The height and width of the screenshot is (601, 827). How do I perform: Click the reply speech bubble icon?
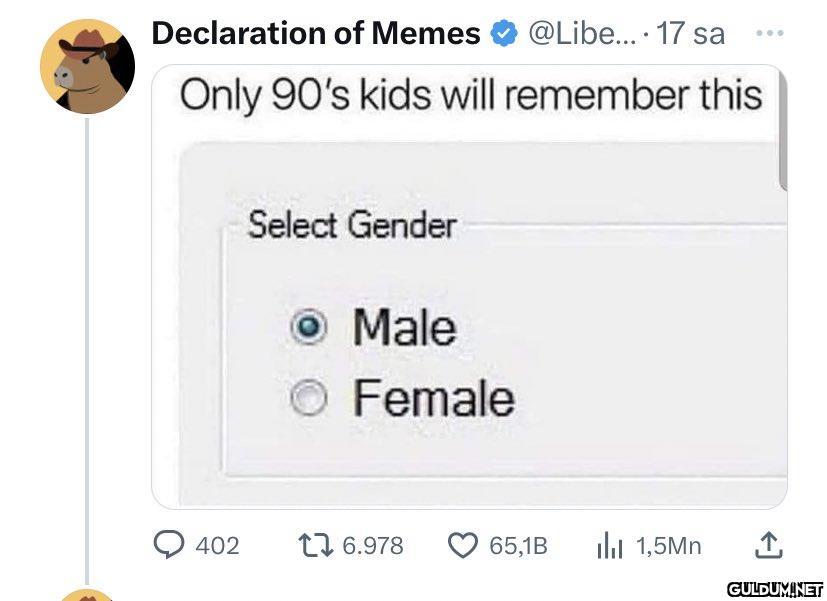(x=169, y=545)
